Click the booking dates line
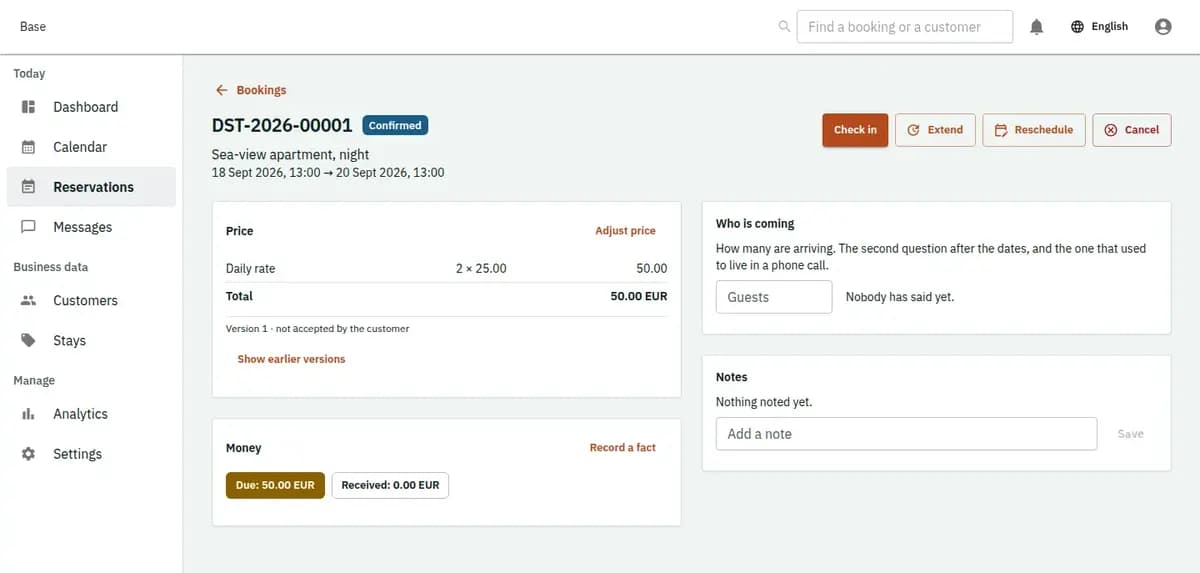1200x573 pixels. pyautogui.click(x=328, y=173)
